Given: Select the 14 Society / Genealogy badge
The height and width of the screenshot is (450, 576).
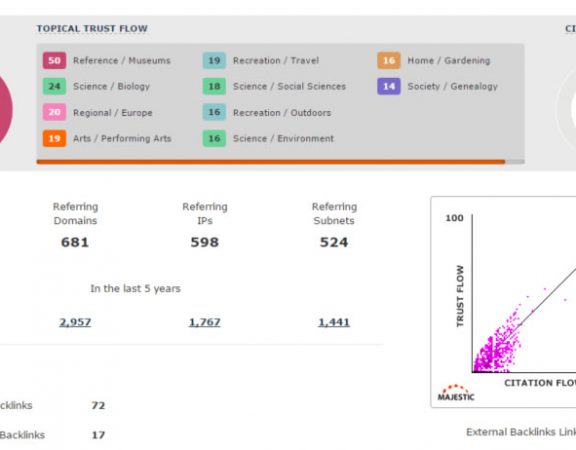Looking at the screenshot, I should [389, 86].
